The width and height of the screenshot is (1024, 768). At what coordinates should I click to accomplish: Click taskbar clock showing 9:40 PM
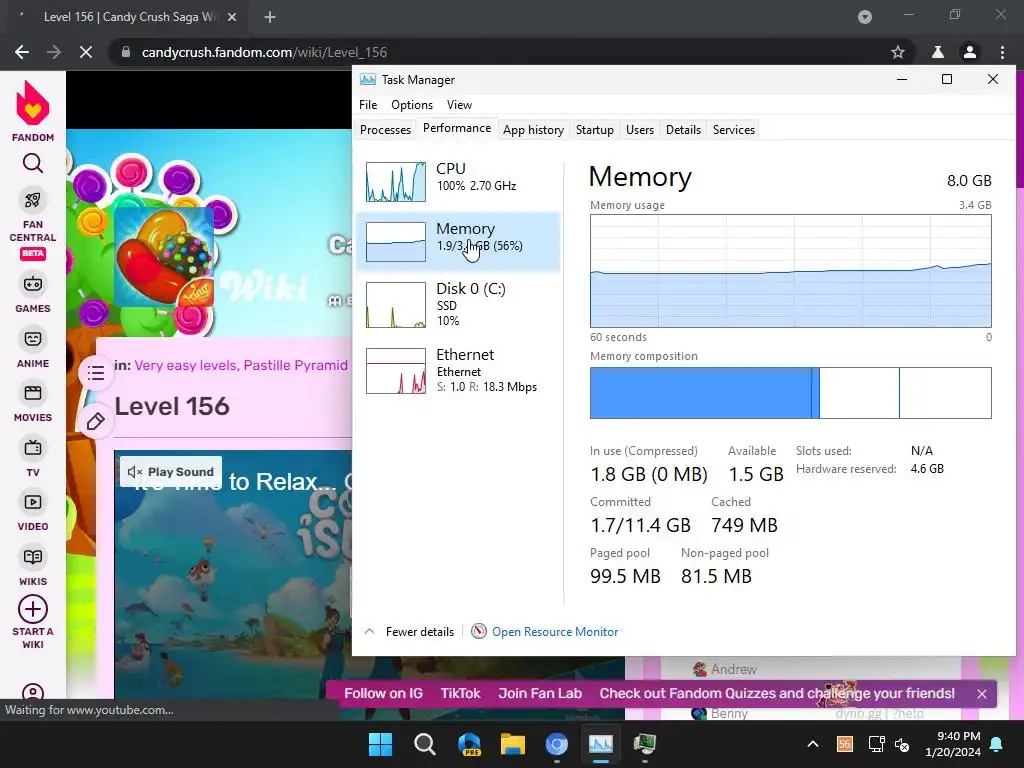pyautogui.click(x=953, y=744)
